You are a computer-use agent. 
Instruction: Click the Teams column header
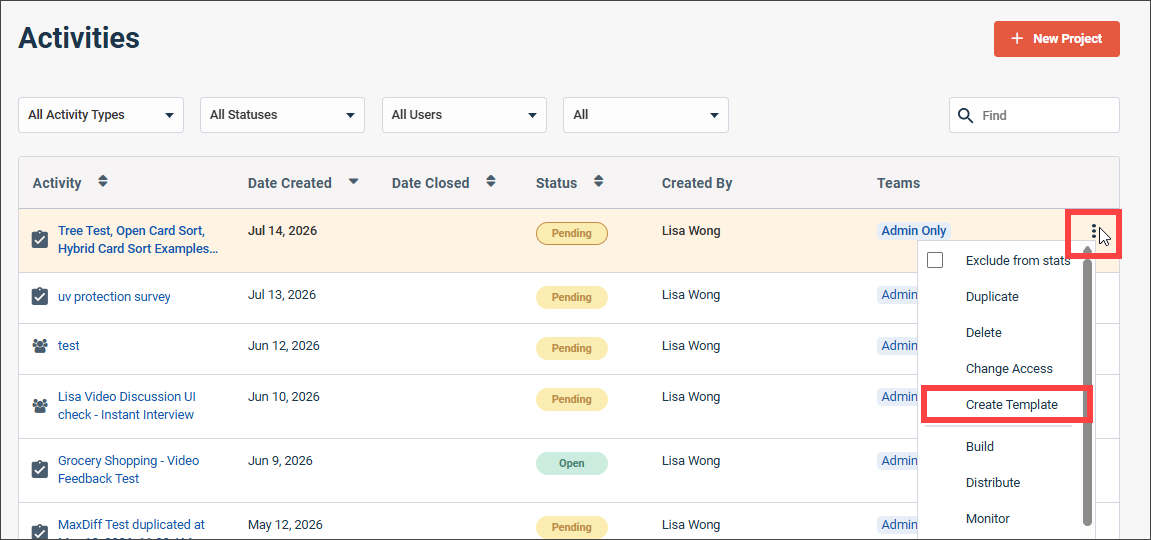[x=898, y=183]
